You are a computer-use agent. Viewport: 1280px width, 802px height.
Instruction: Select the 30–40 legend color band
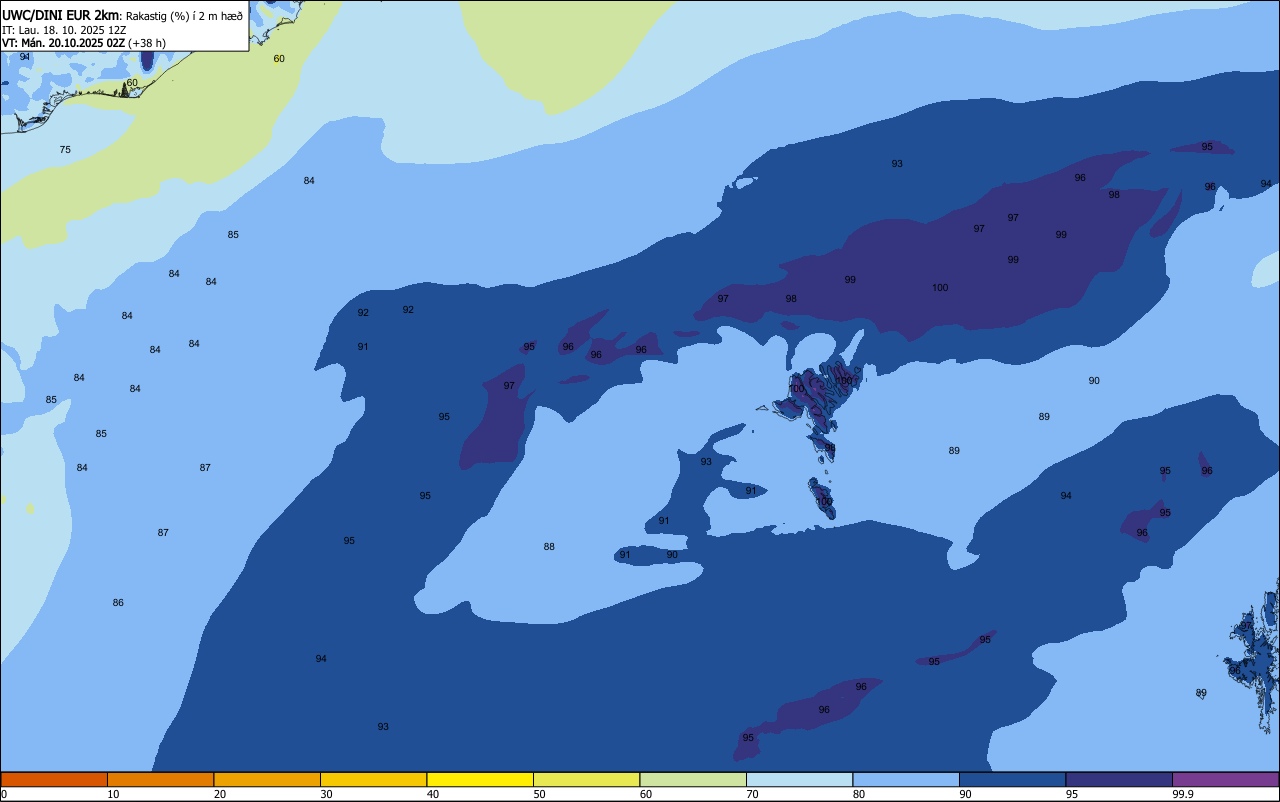[373, 779]
